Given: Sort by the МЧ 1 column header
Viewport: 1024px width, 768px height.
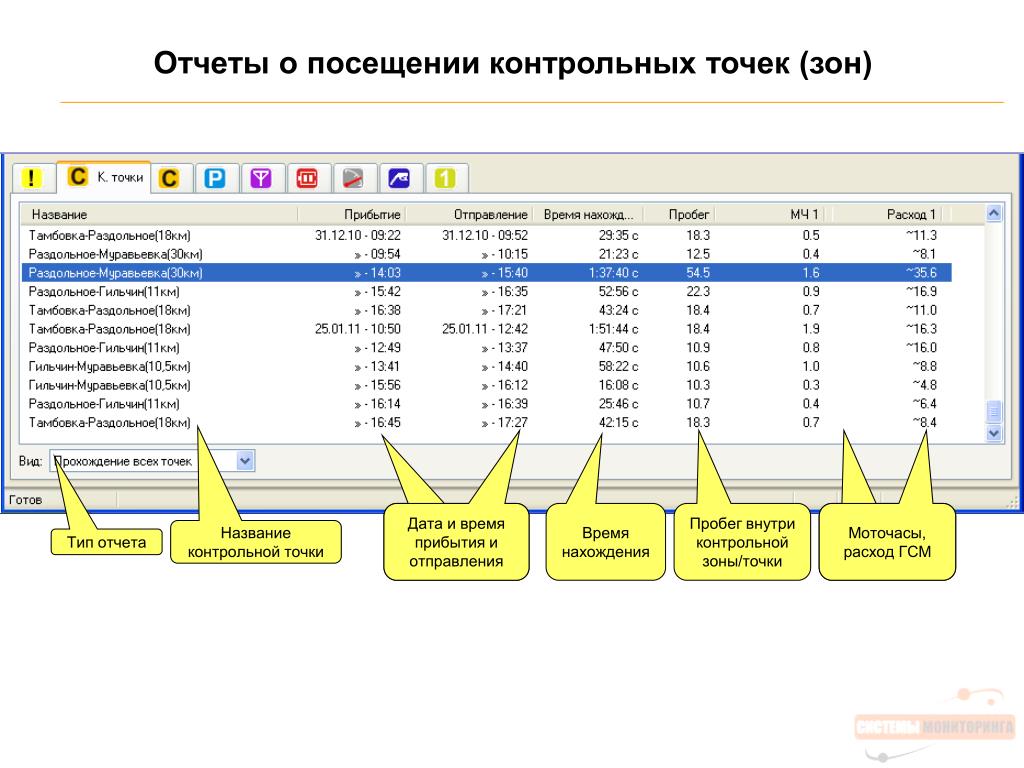Looking at the screenshot, I should 768,214.
